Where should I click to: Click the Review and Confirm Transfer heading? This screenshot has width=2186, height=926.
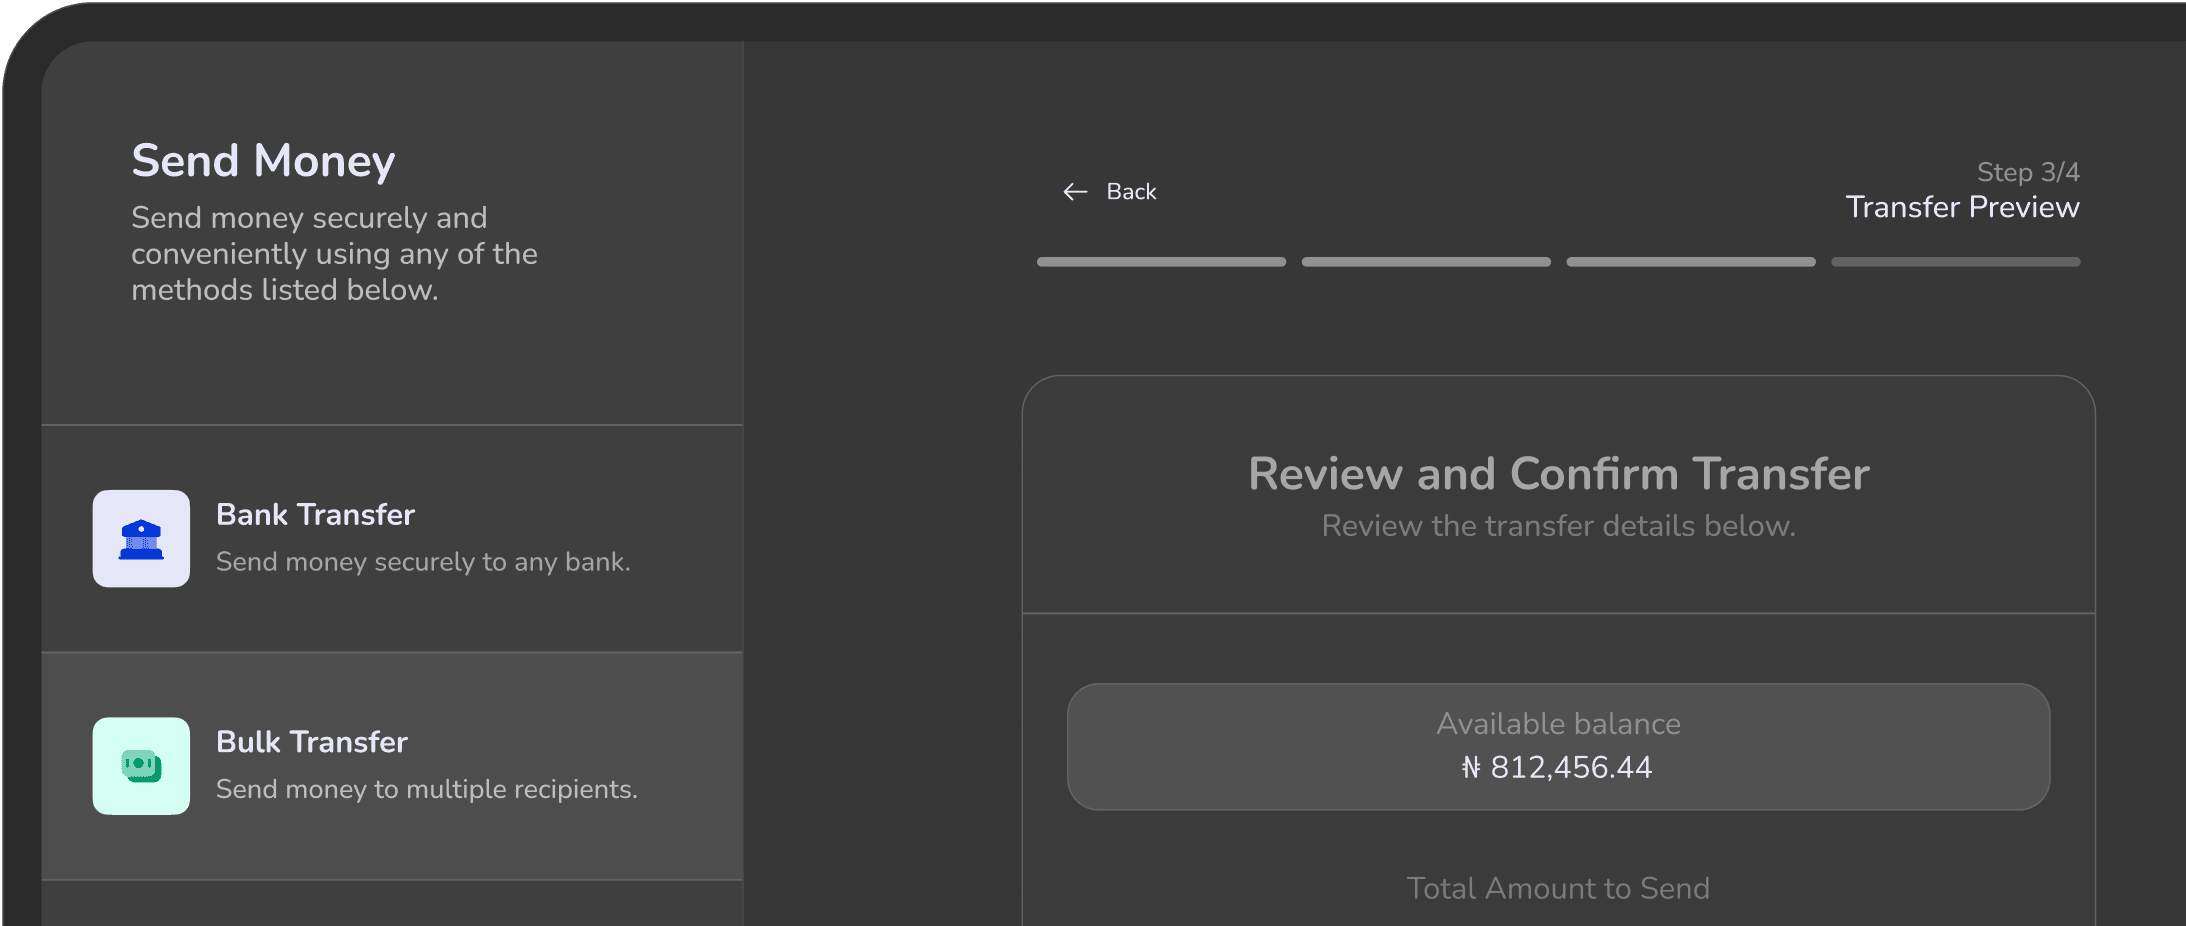tap(1558, 474)
